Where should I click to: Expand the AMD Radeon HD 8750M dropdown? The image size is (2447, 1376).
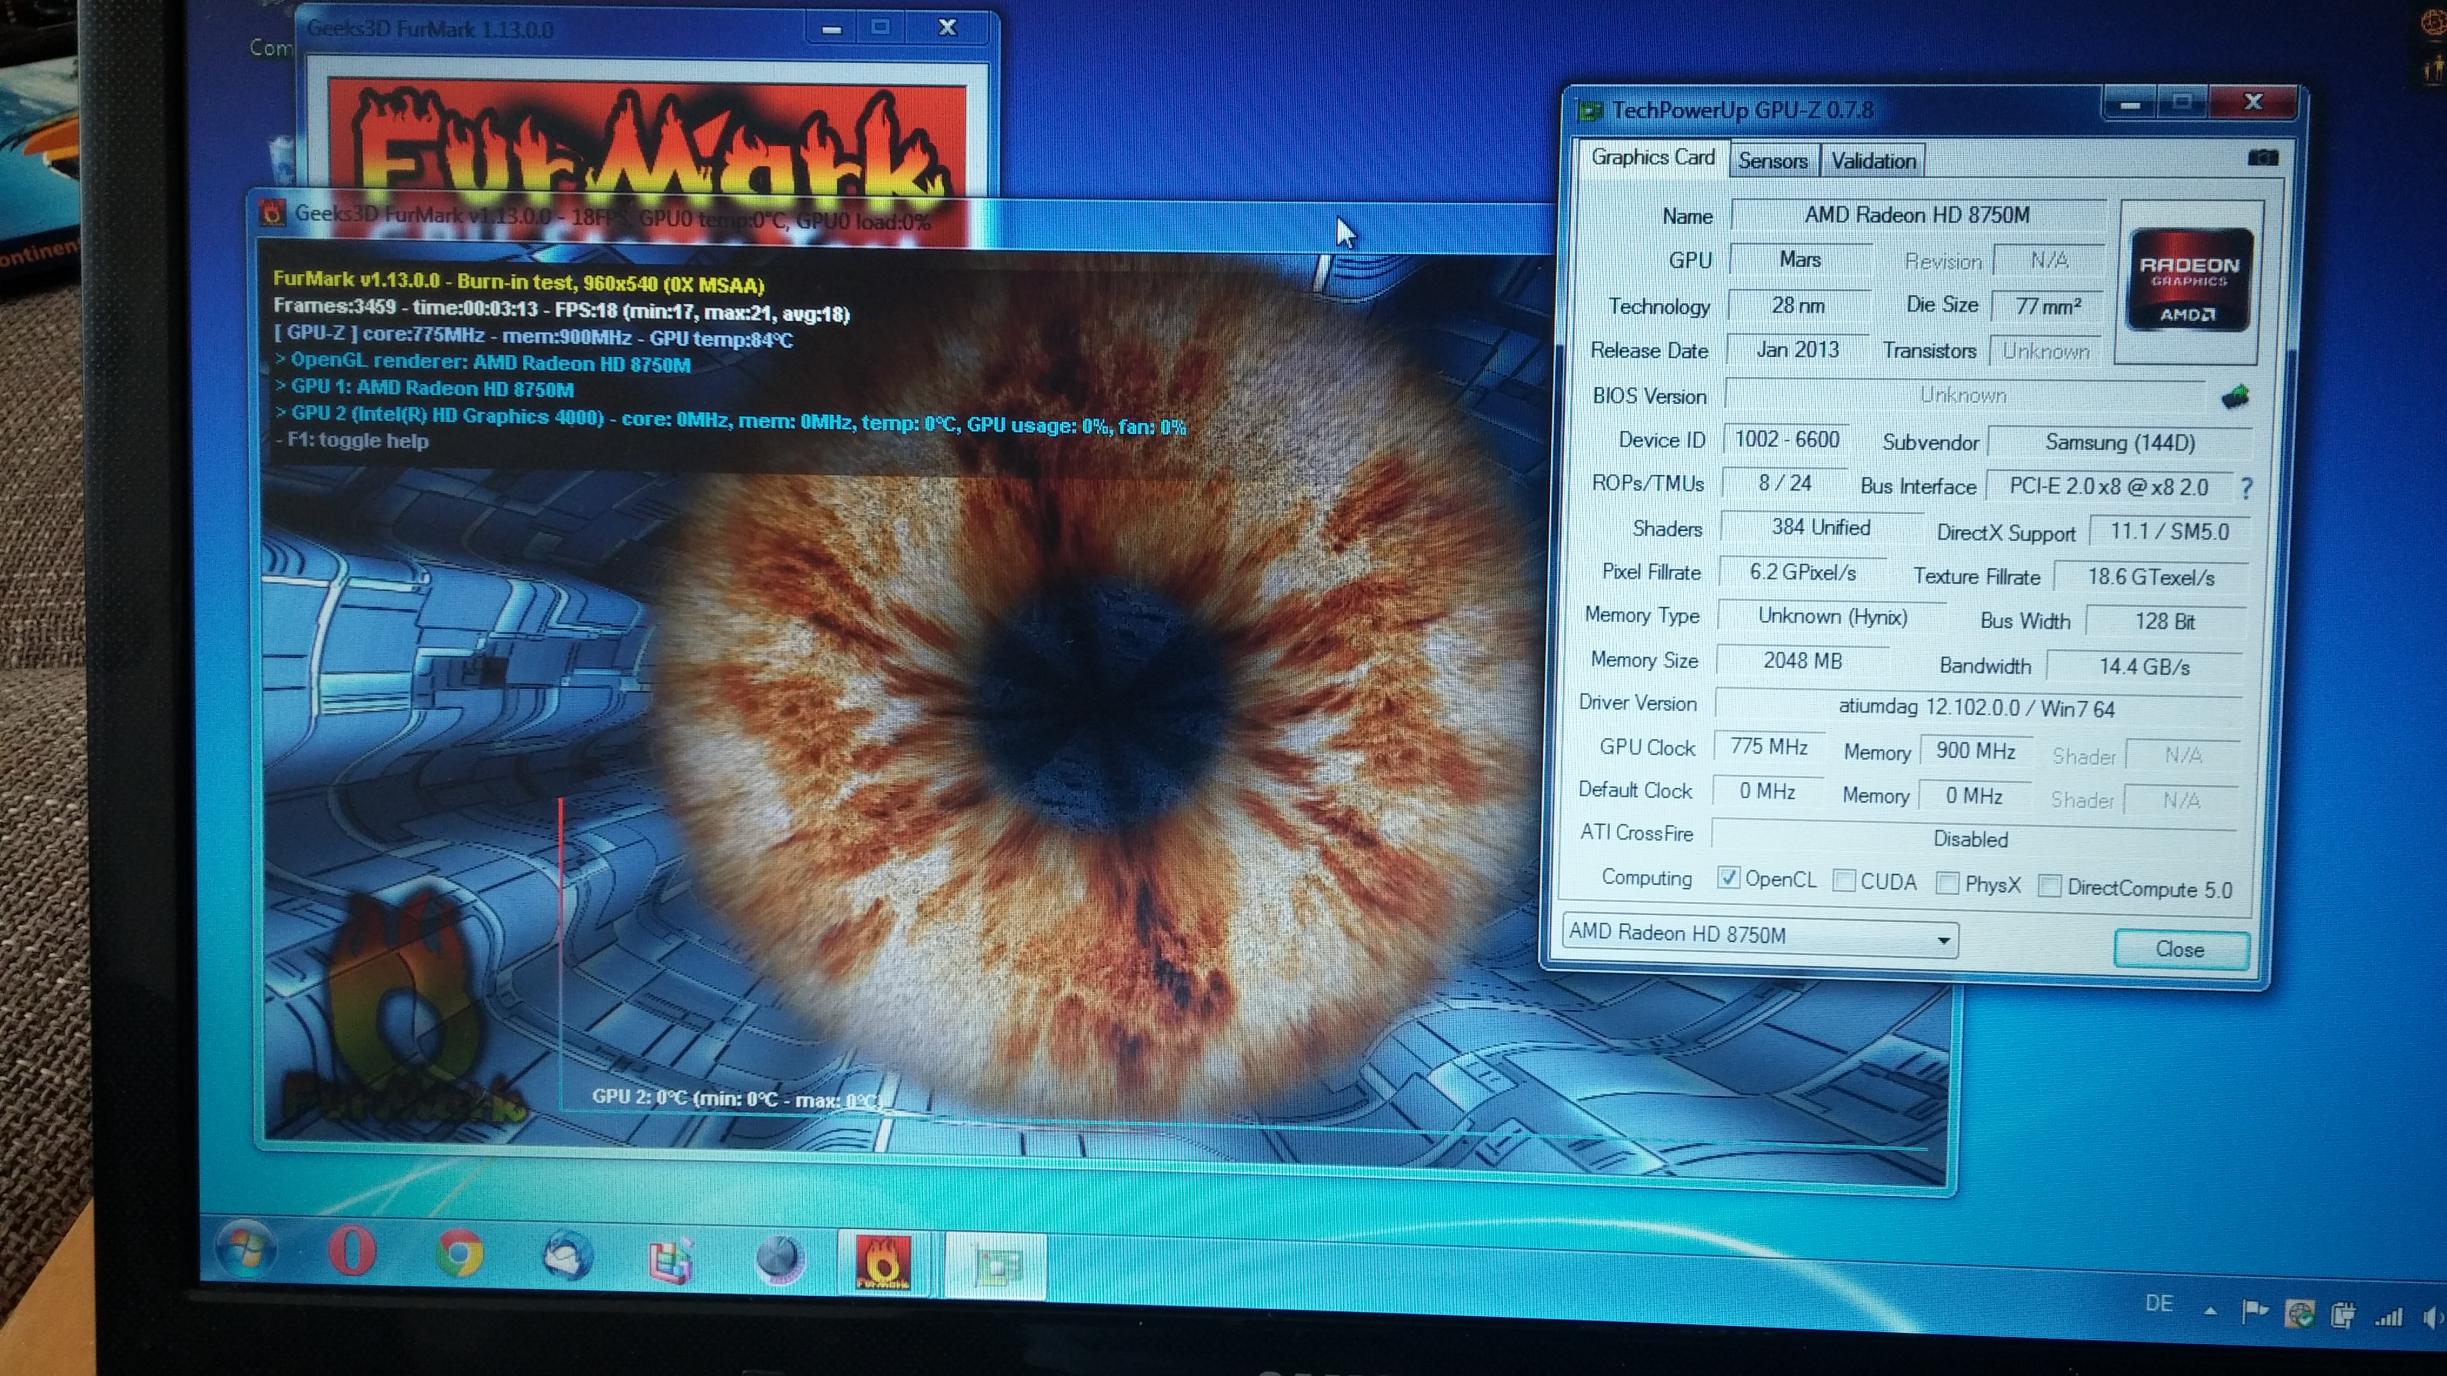pos(1942,940)
